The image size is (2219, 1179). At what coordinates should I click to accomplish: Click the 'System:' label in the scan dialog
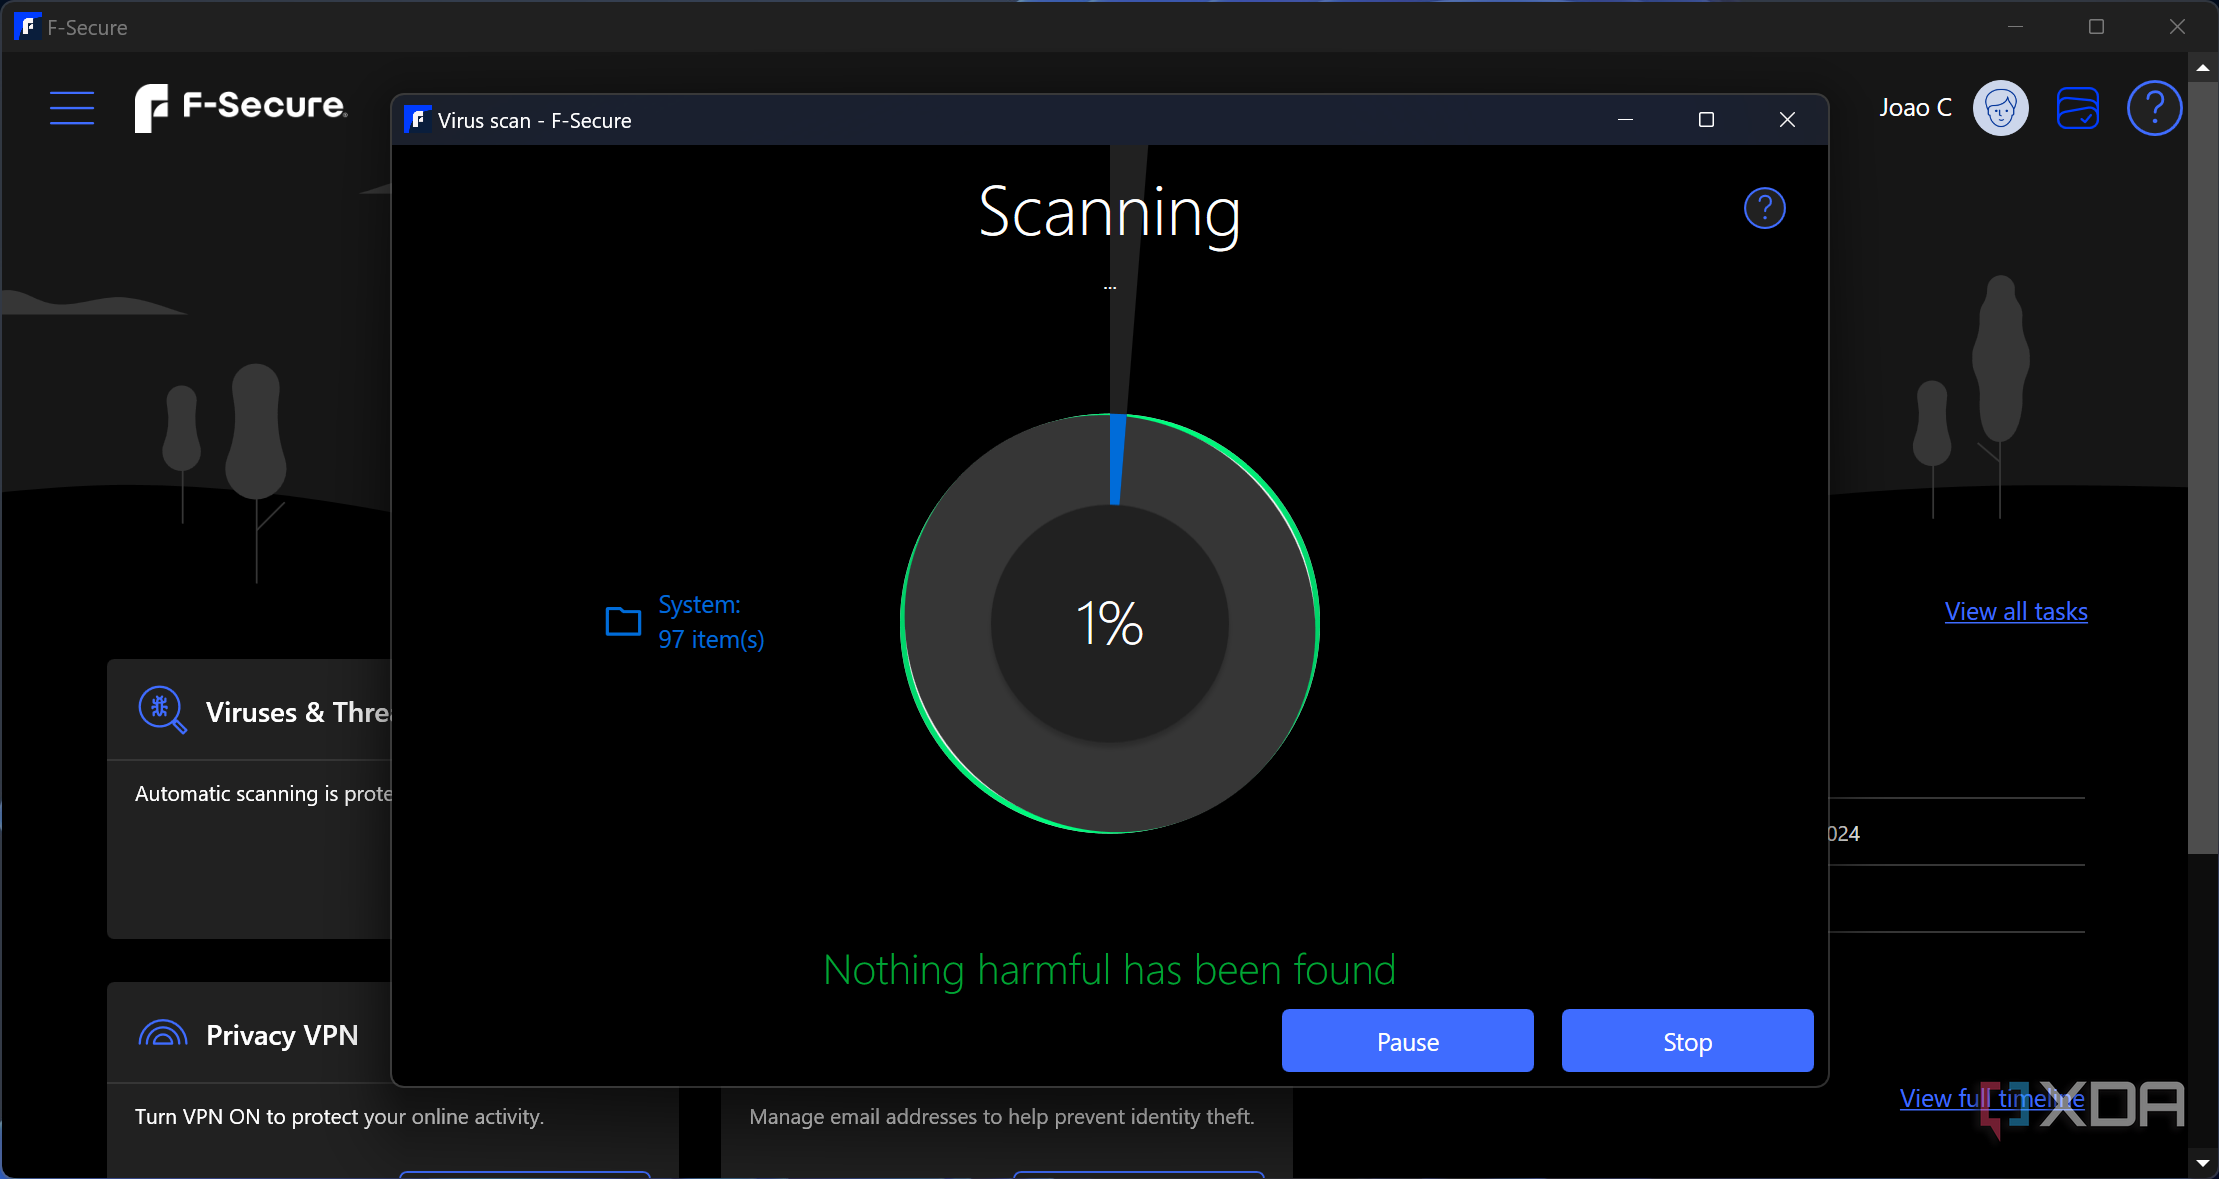[699, 605]
